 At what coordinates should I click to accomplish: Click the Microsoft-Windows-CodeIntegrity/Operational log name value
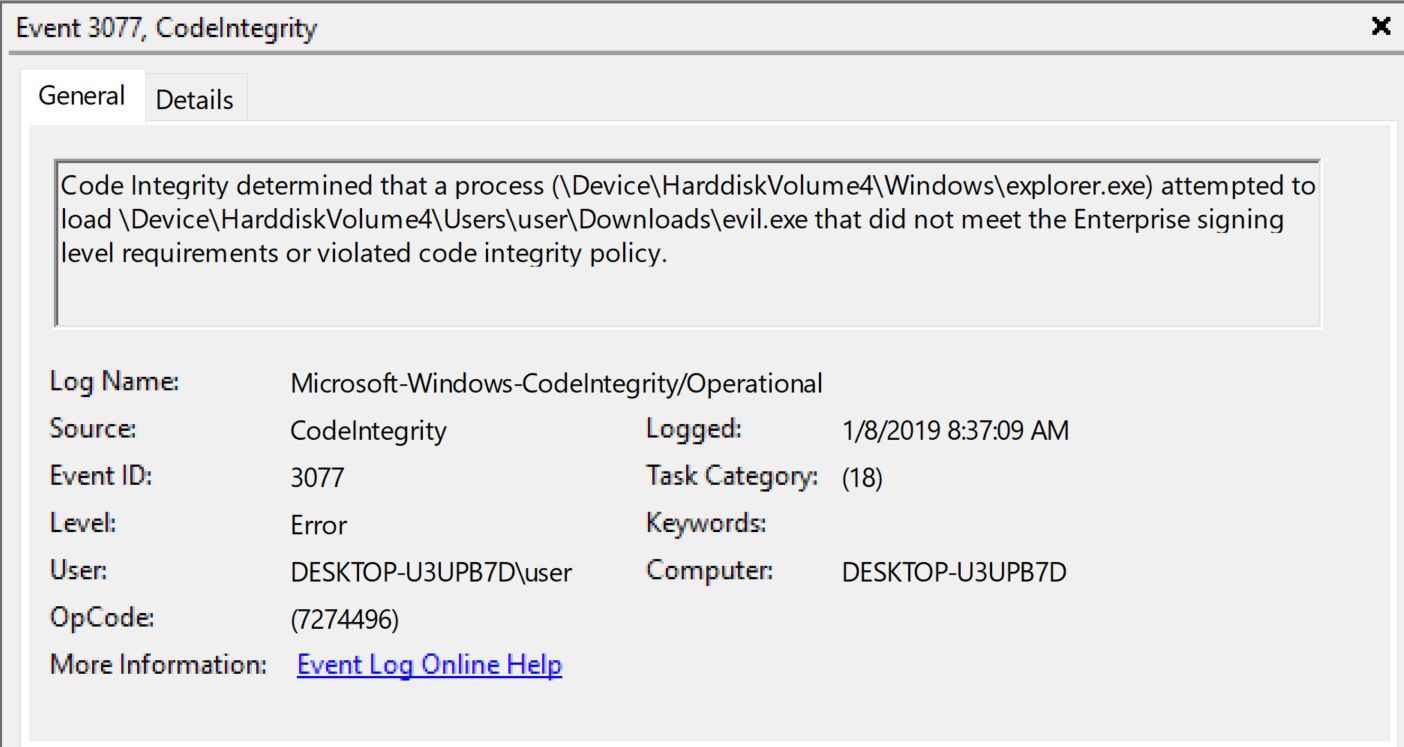click(x=556, y=383)
